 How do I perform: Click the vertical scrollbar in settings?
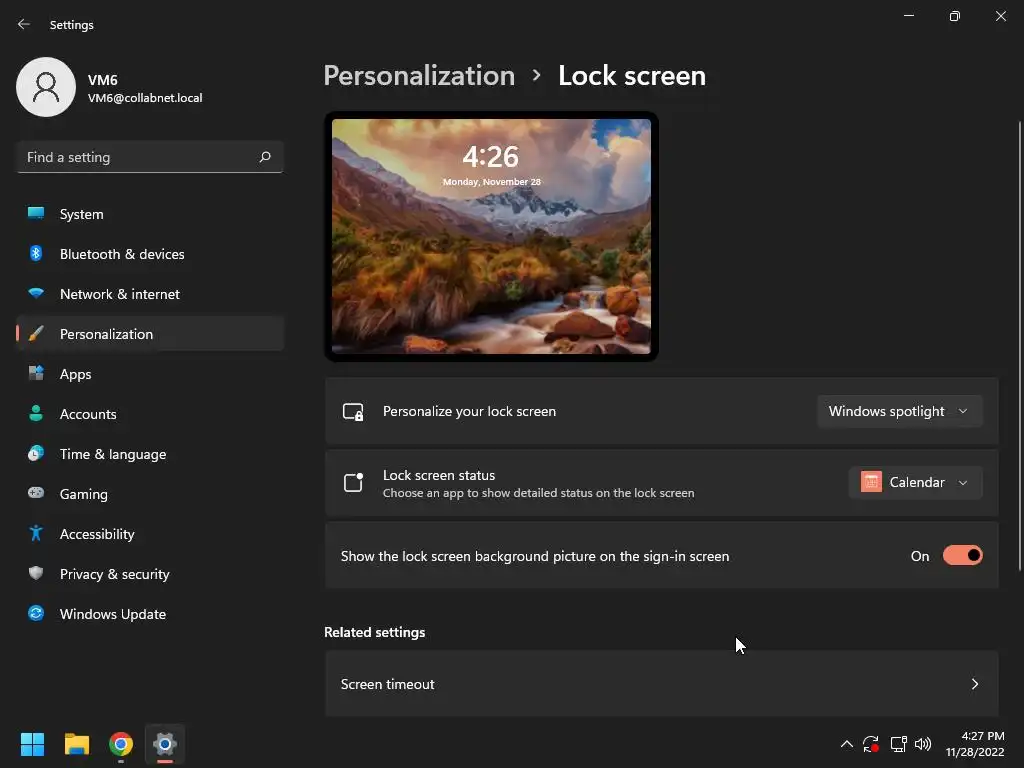click(x=1019, y=345)
